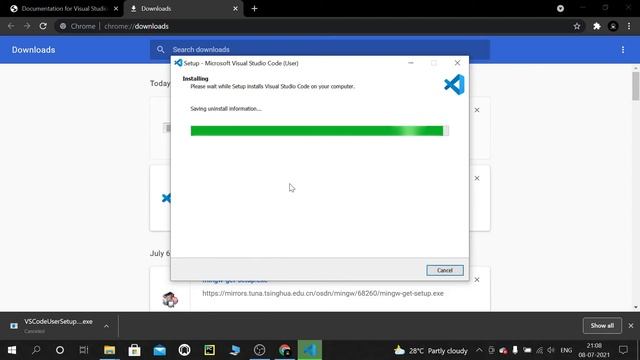Open the weather widget showing 28°C Partly cloudy
Viewport: 640px width, 360px height.
(431, 351)
